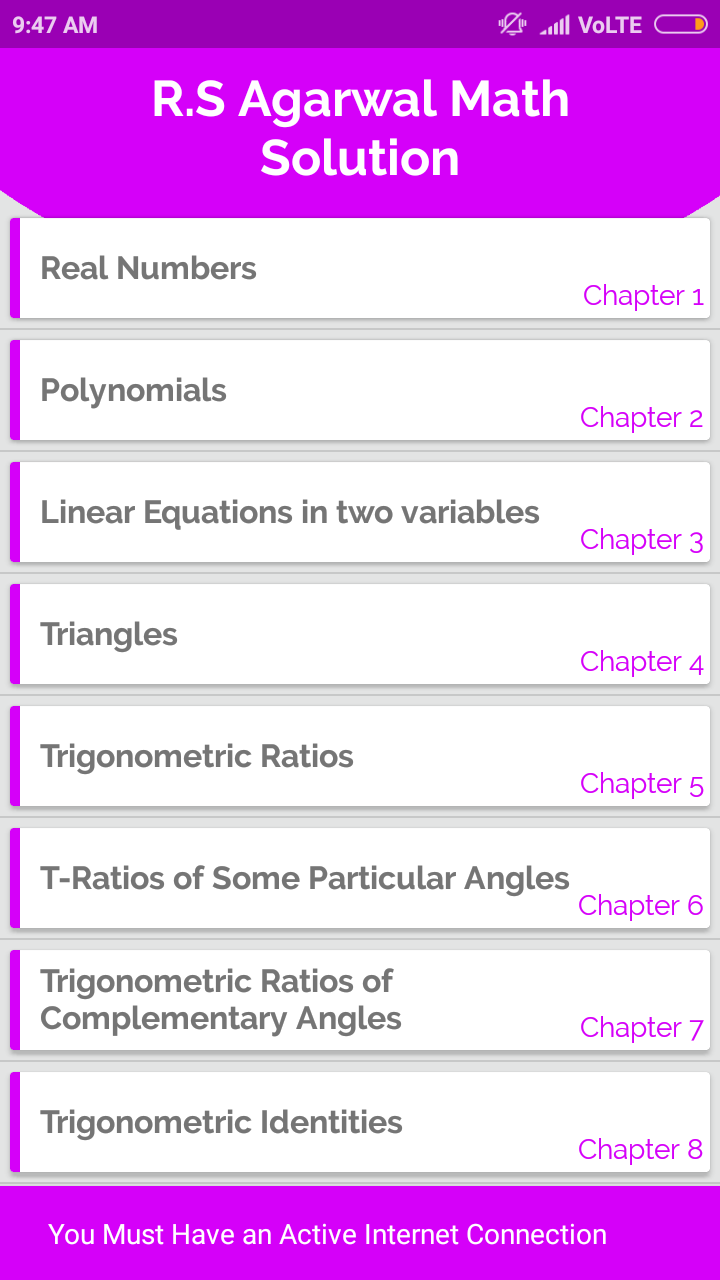The height and width of the screenshot is (1280, 720).
Task: Tap the battery icon in status bar
Action: (x=680, y=24)
